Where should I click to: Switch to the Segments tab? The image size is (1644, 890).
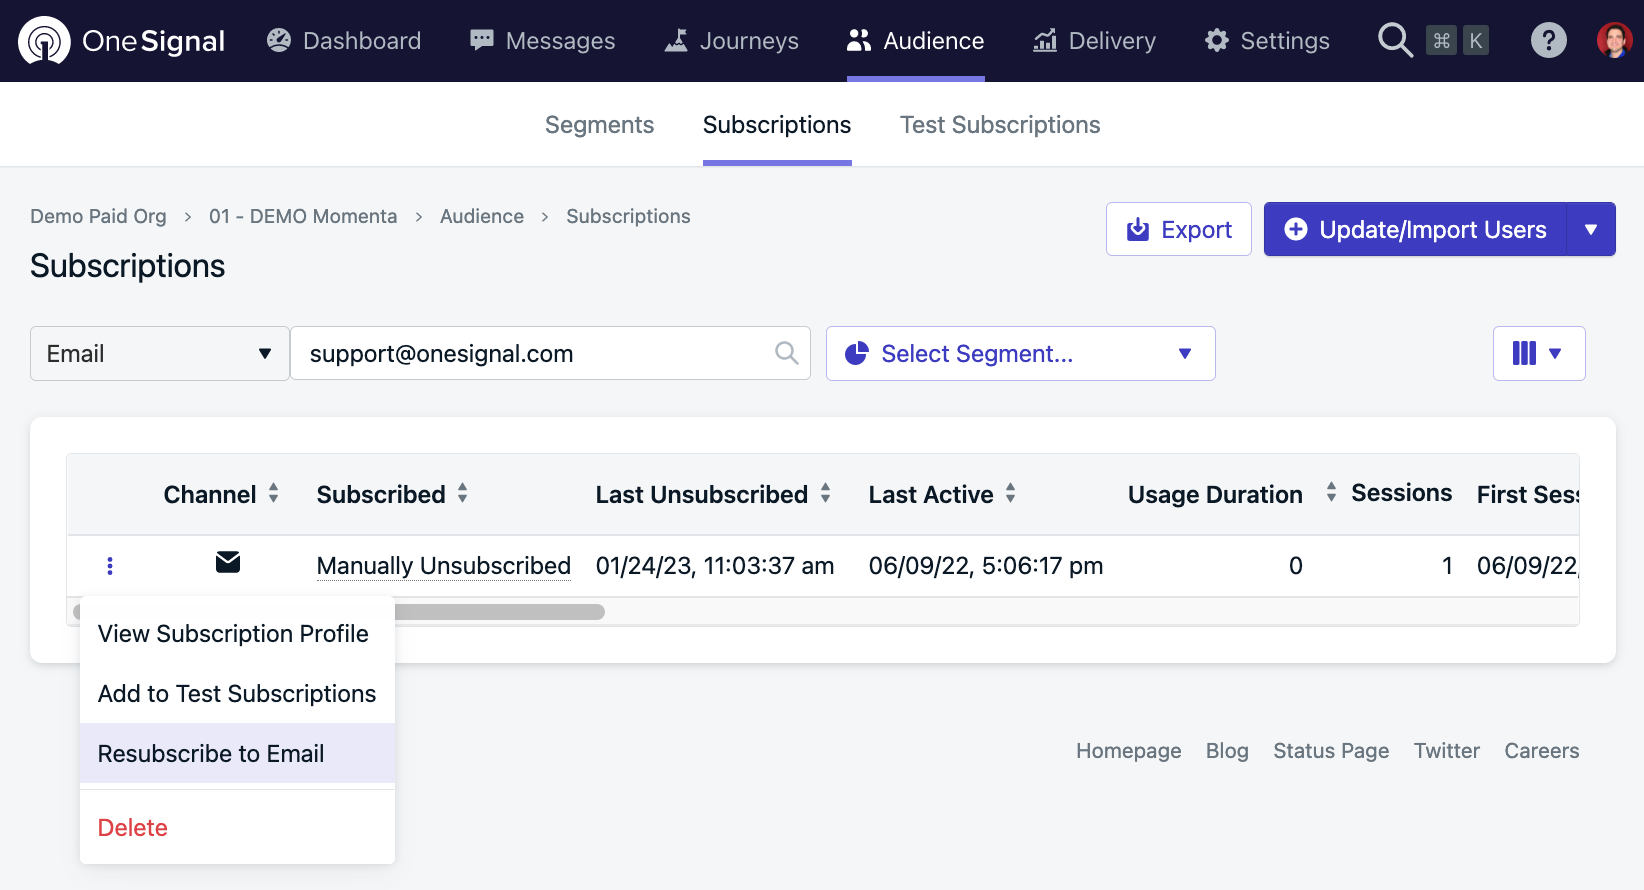click(599, 125)
